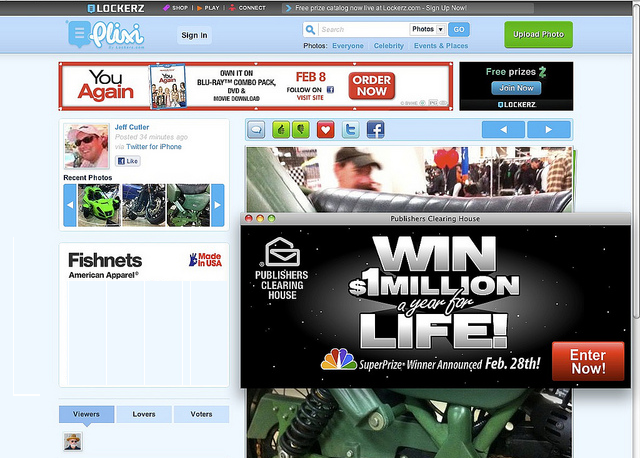Share the photo via Twitter icon
This screenshot has width=640, height=458.
tap(351, 129)
